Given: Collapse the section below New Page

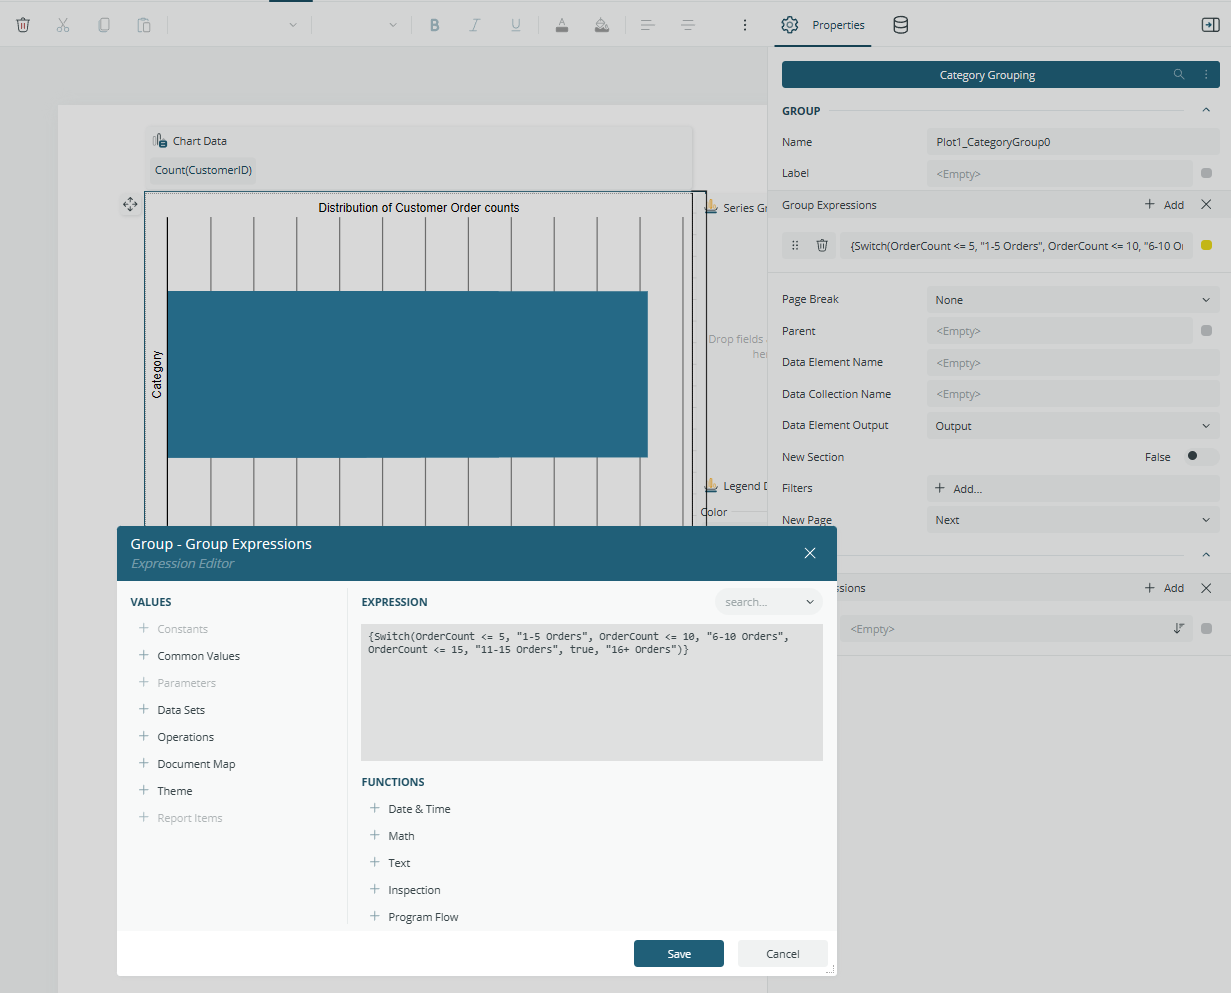Looking at the screenshot, I should pos(1206,554).
